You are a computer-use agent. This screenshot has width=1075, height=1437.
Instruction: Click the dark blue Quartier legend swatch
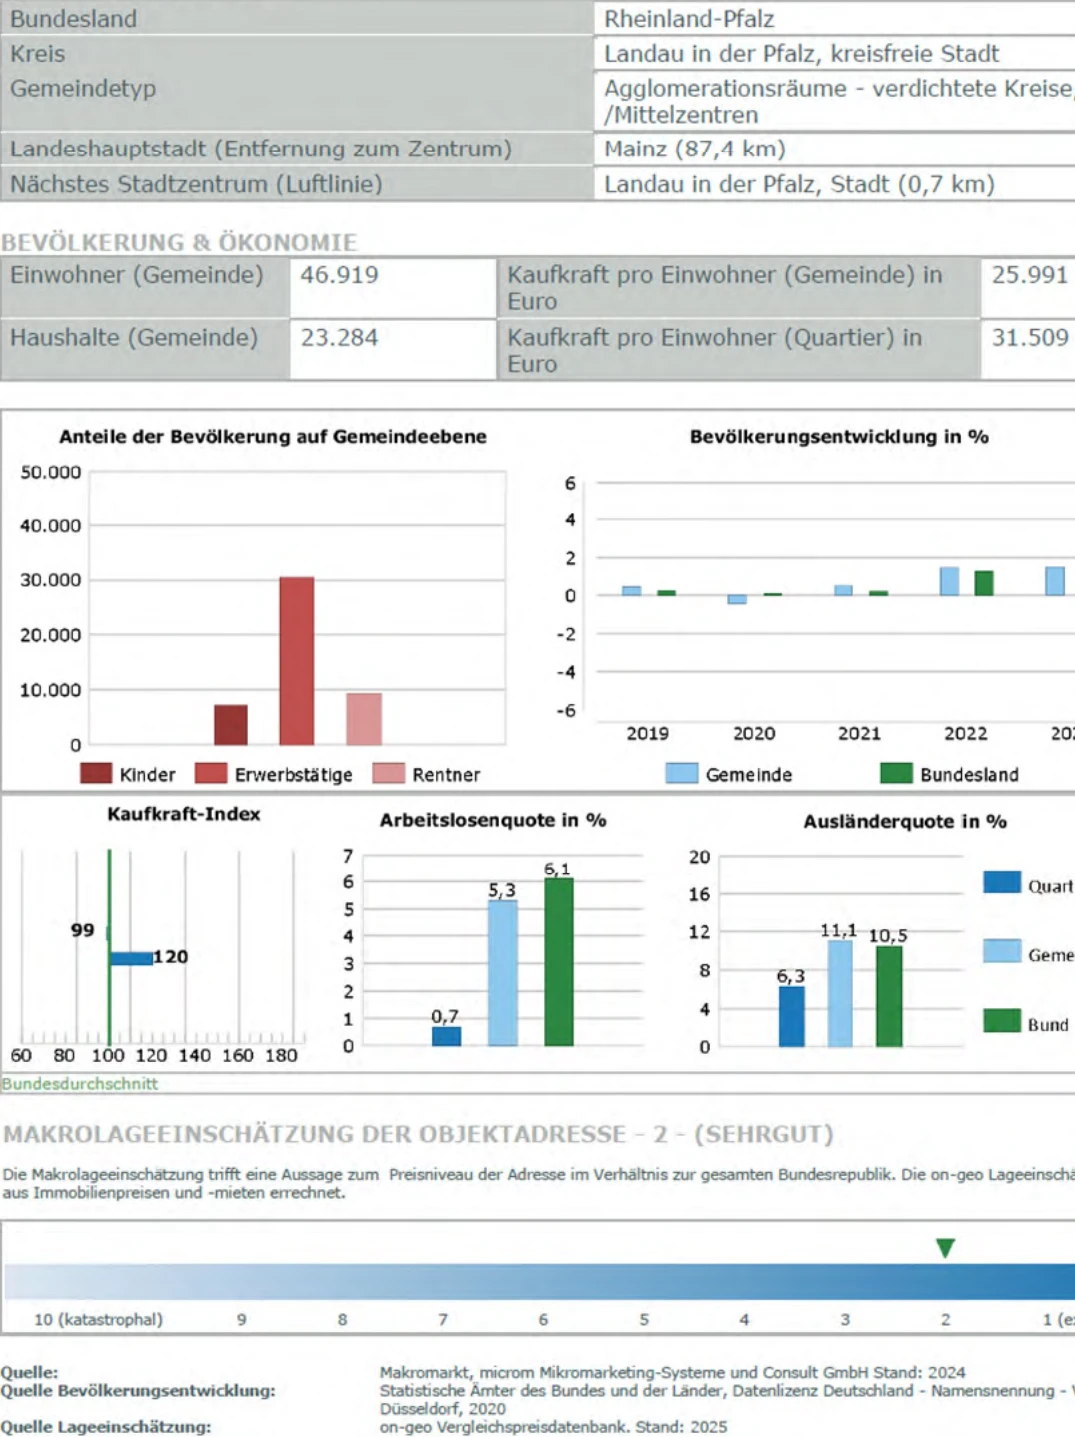[x=1002, y=882]
